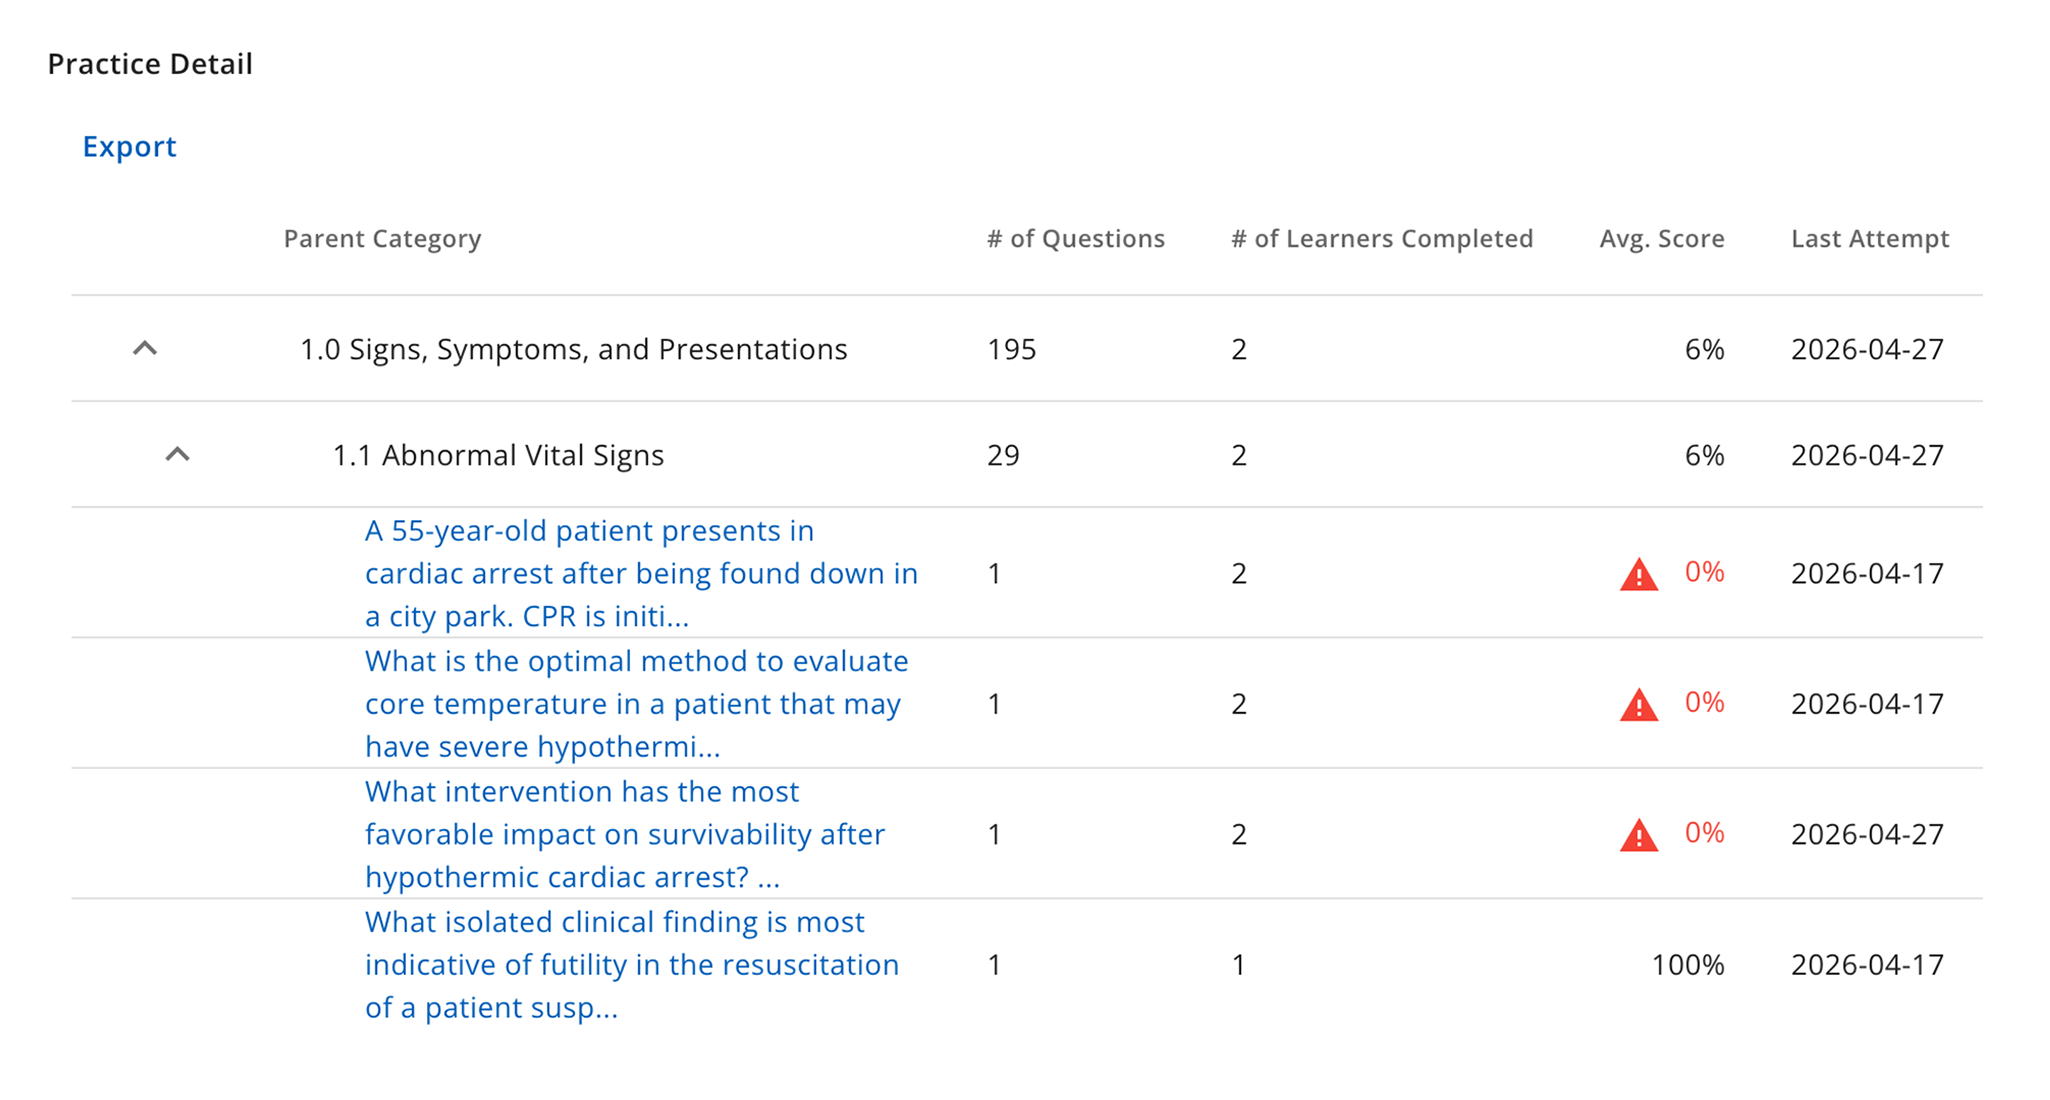Open the question about the 55-year-old cardiac arrest patient

pyautogui.click(x=640, y=573)
